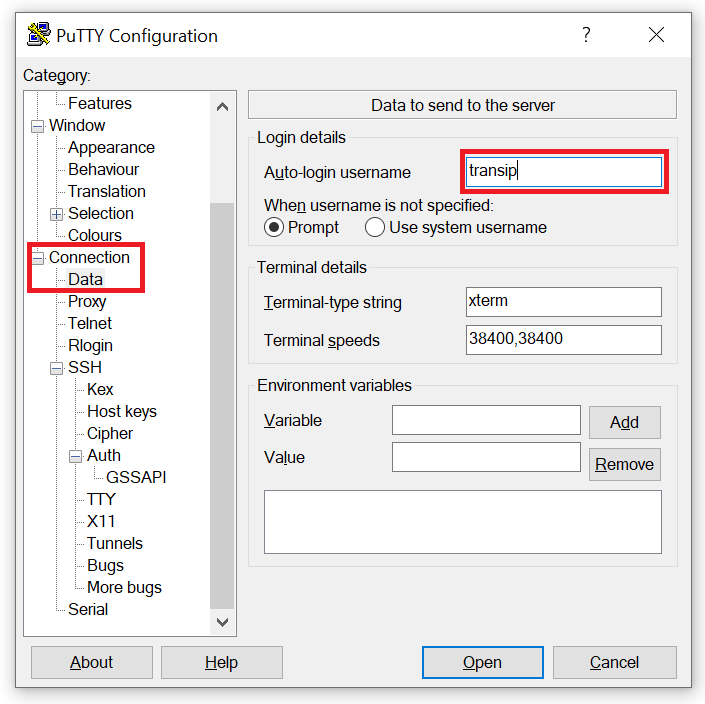Open the TTY category
The width and height of the screenshot is (705, 704).
point(101,500)
